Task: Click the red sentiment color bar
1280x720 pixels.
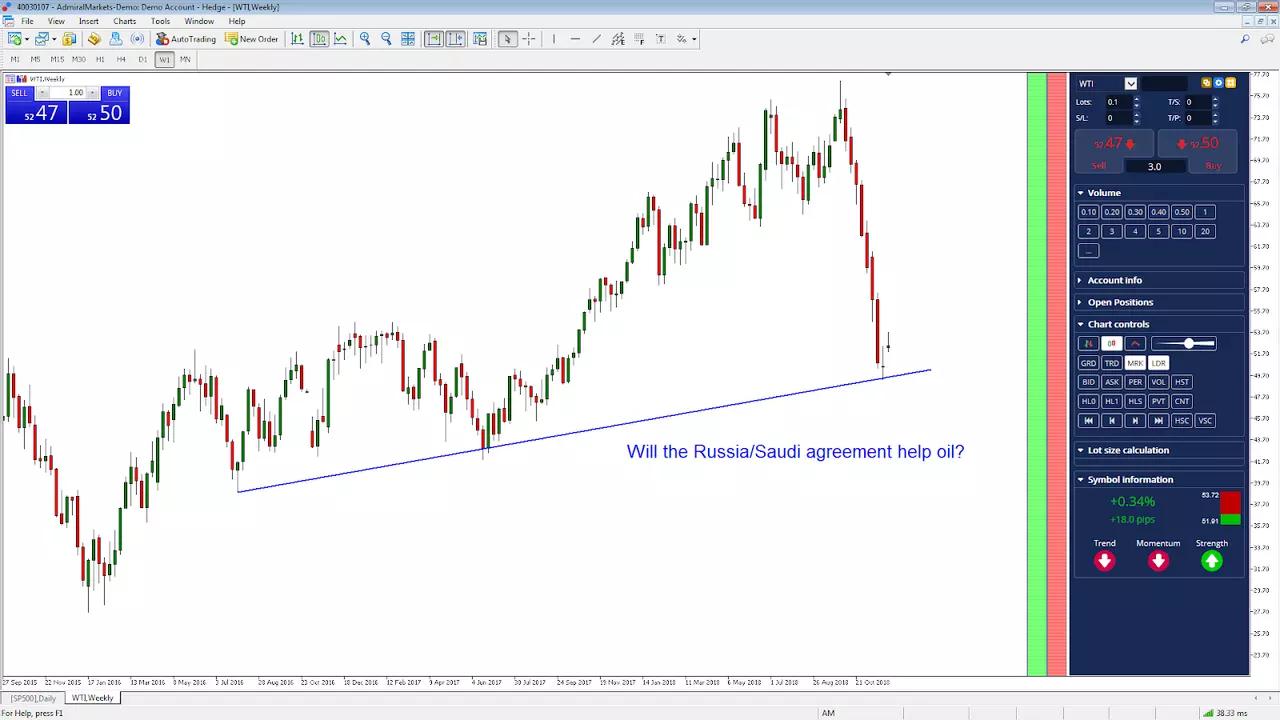Action: [x=1056, y=374]
